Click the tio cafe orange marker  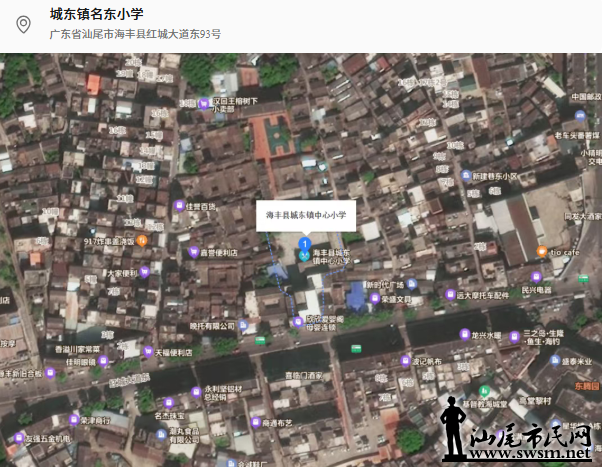541,251
